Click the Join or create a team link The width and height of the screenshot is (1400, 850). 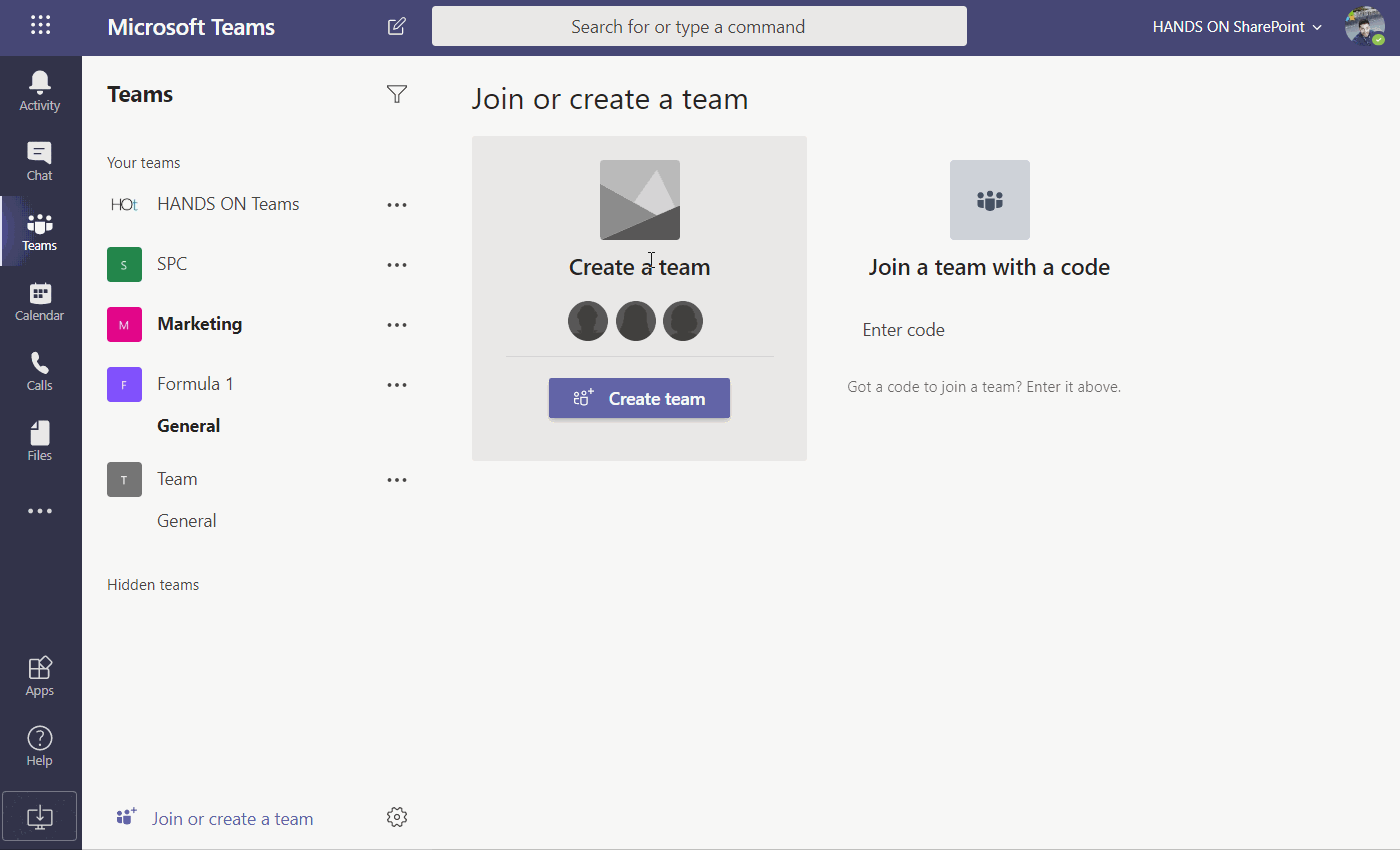click(232, 819)
